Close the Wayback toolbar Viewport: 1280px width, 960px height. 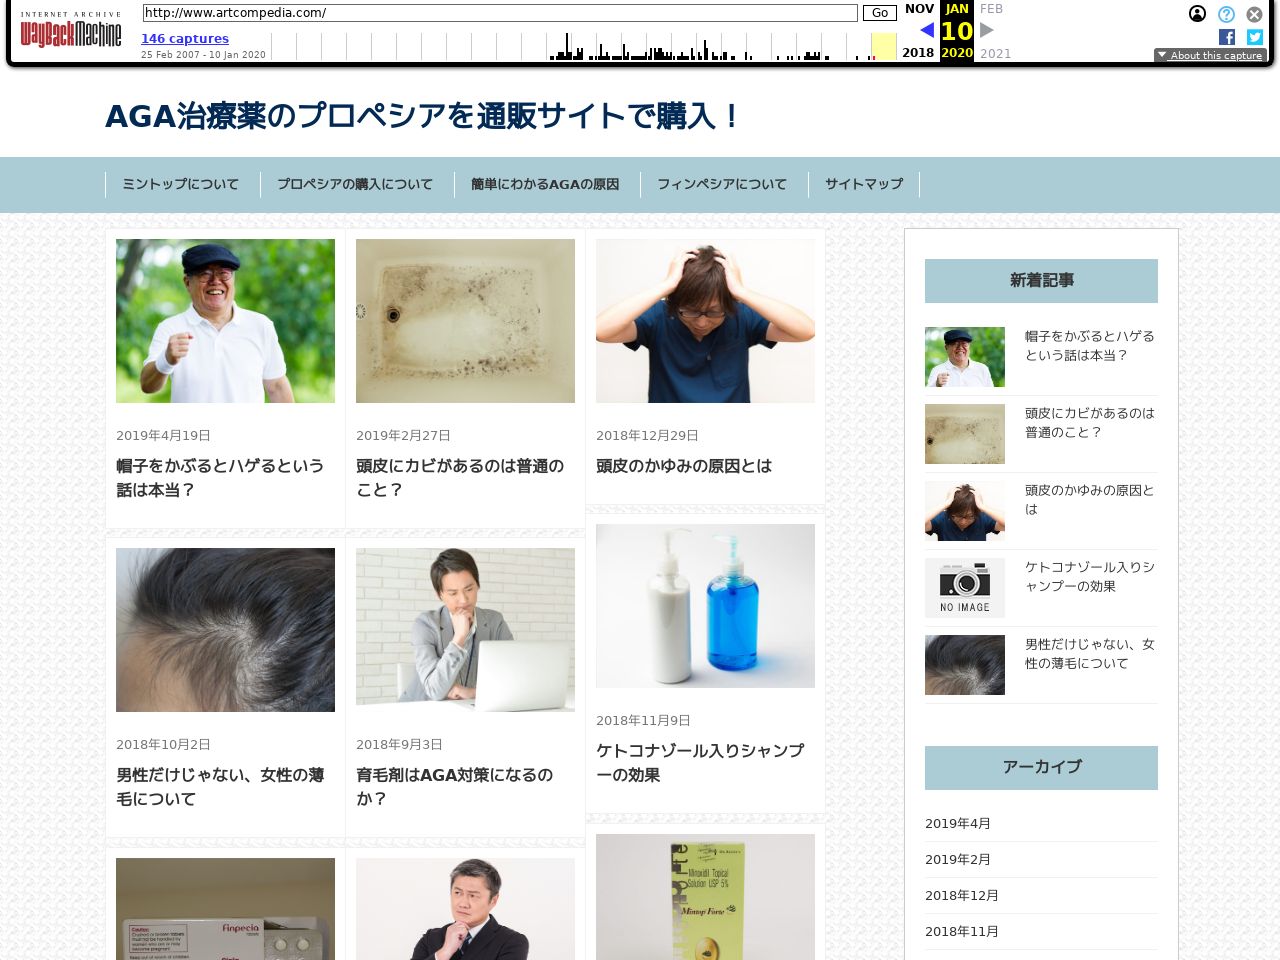tap(1254, 14)
